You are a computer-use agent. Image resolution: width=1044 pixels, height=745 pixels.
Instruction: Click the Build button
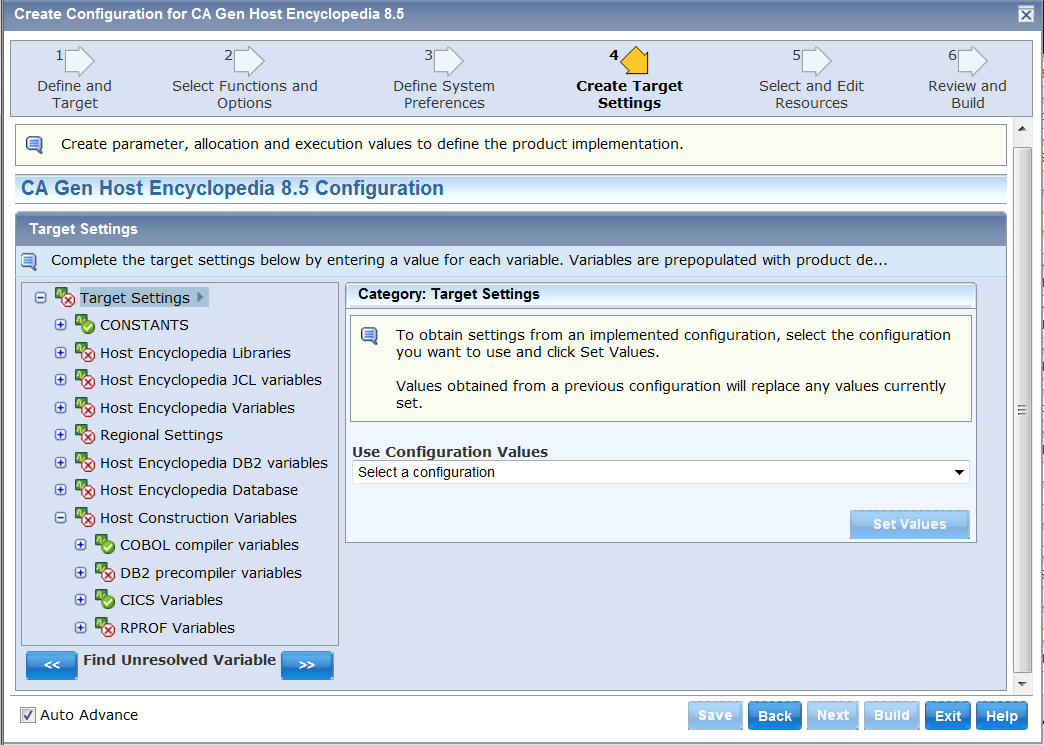[x=892, y=716]
